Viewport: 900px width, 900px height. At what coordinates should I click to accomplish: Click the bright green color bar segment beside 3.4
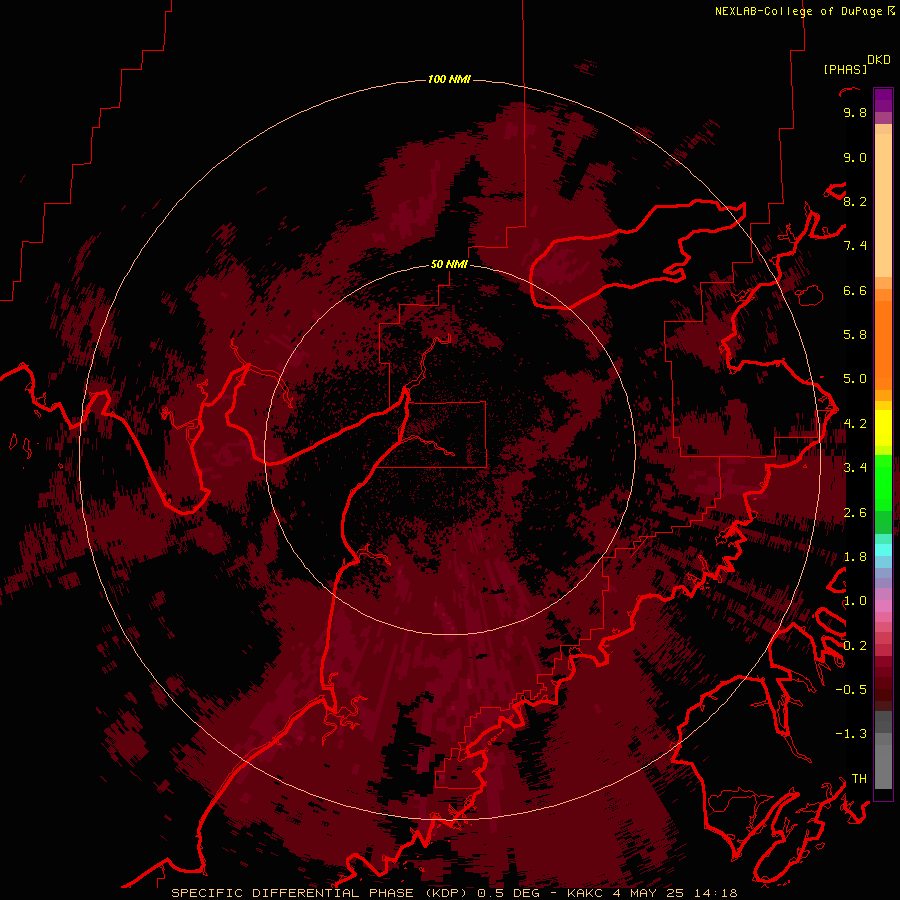pos(883,482)
